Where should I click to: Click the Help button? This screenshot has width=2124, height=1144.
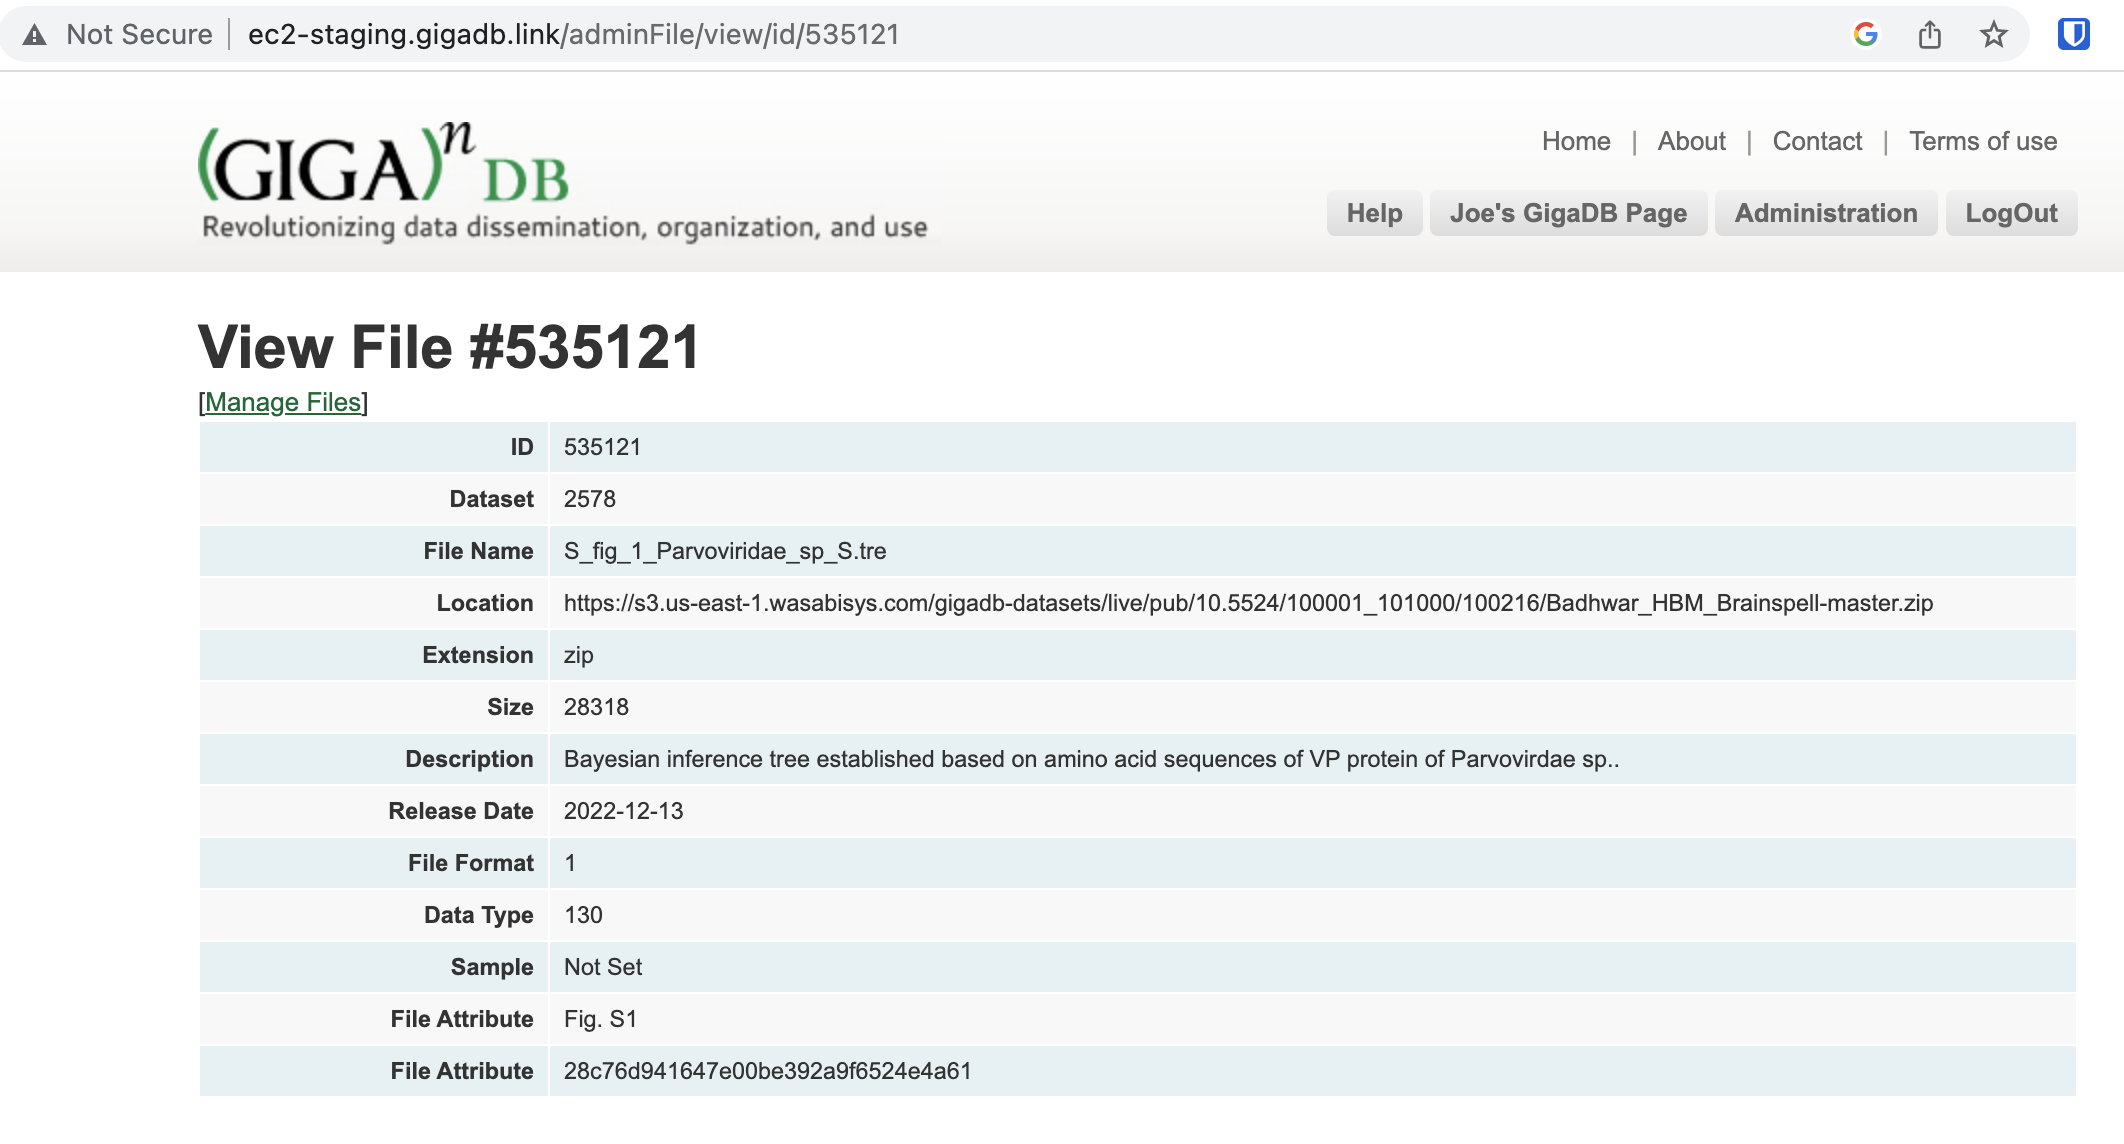(1375, 213)
